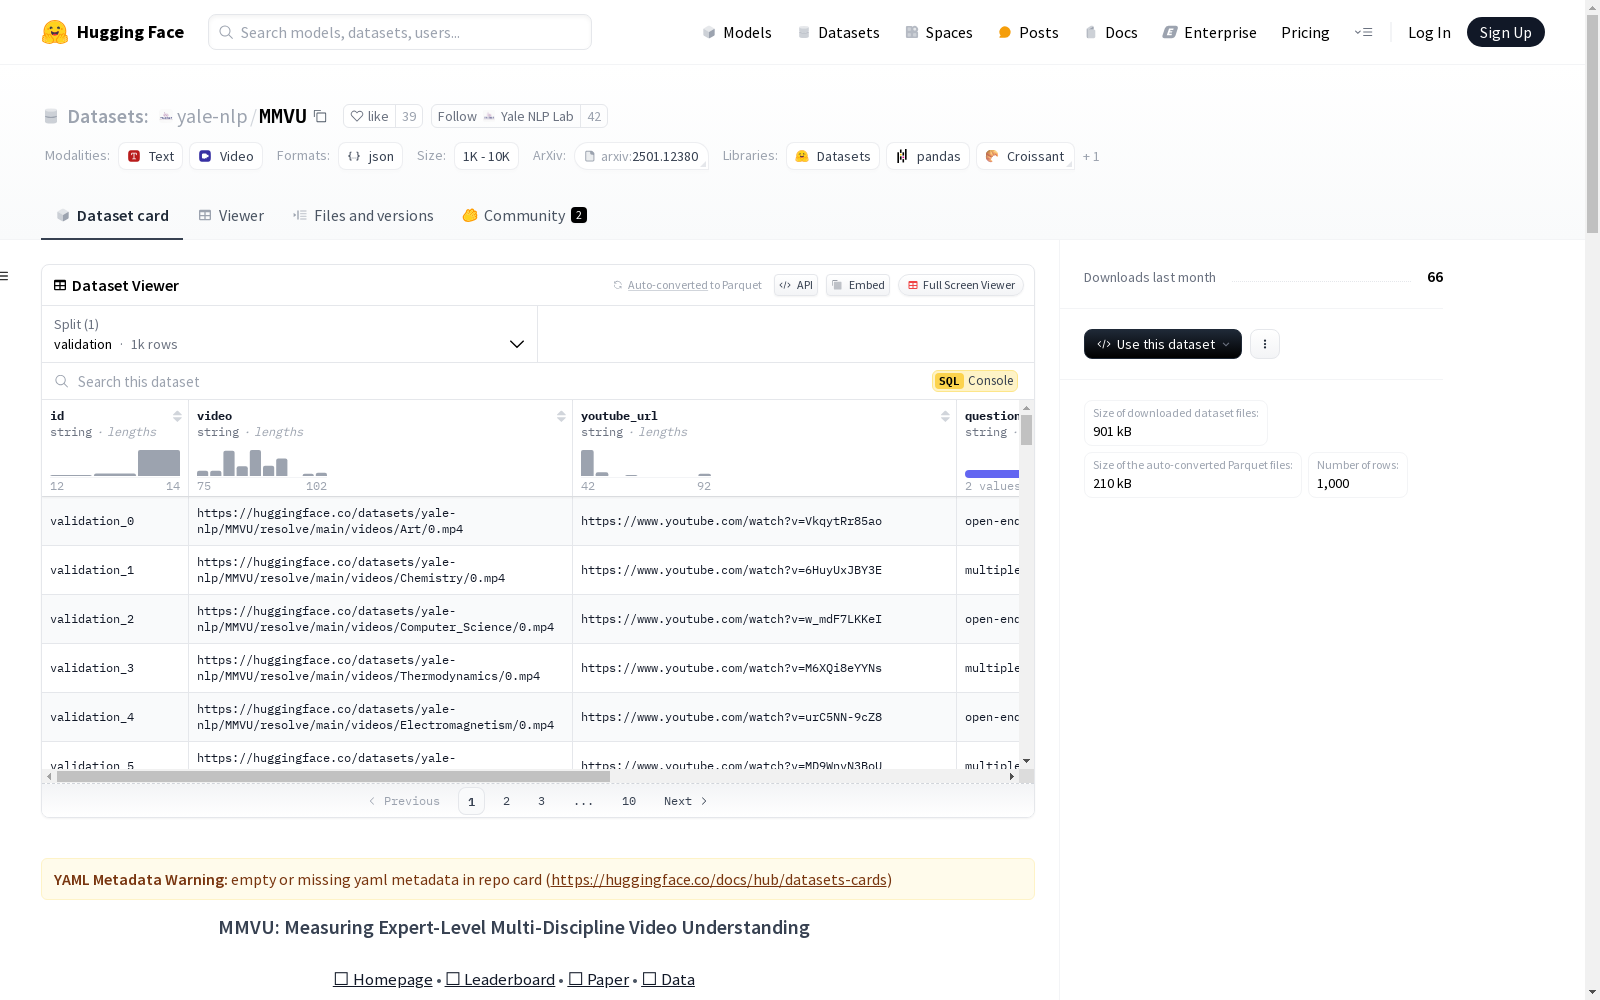This screenshot has height=1000, width=1600.
Task: Copy the dataset name with the copy icon
Action: click(x=320, y=116)
